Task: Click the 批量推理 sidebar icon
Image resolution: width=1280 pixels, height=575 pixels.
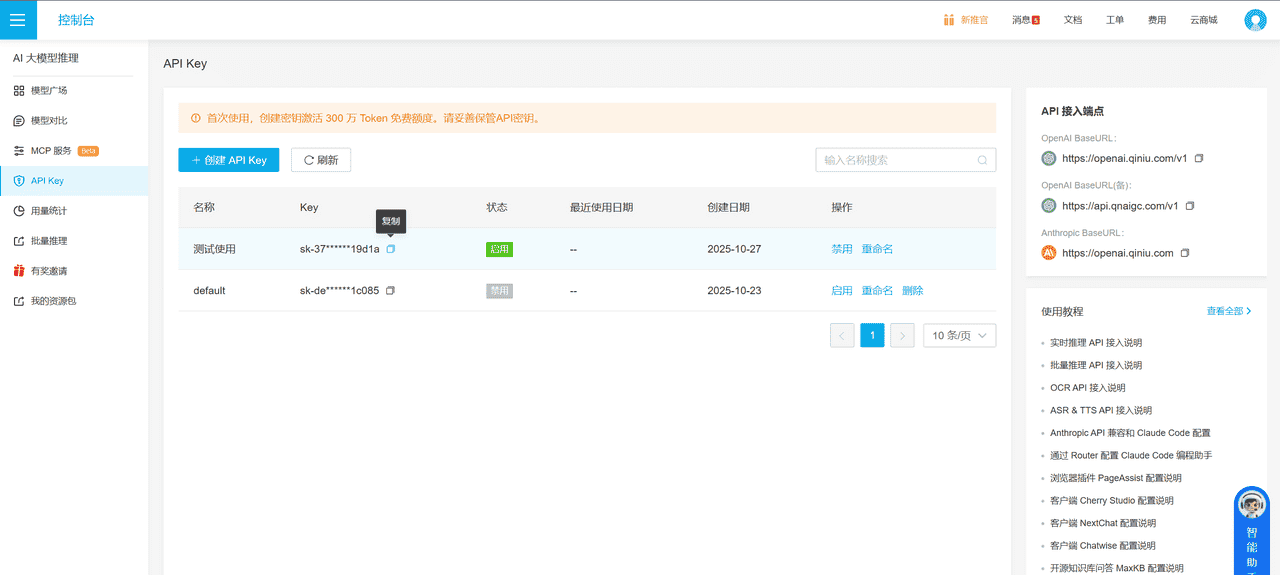Action: [19, 241]
